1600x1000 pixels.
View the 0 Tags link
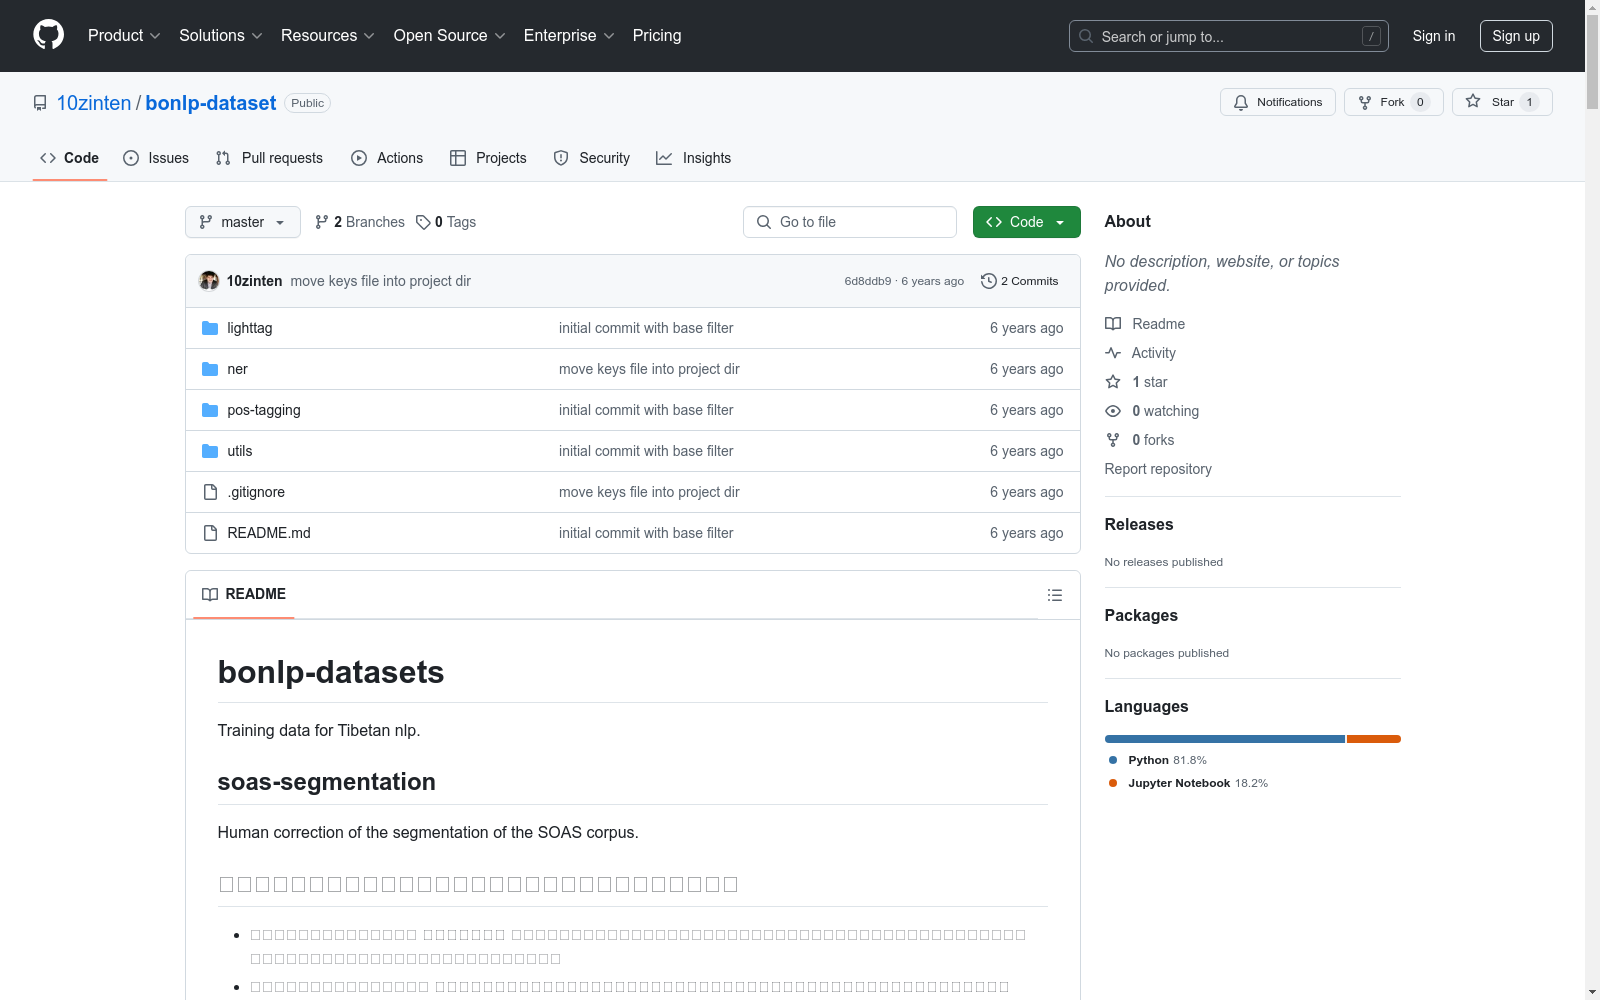point(446,222)
